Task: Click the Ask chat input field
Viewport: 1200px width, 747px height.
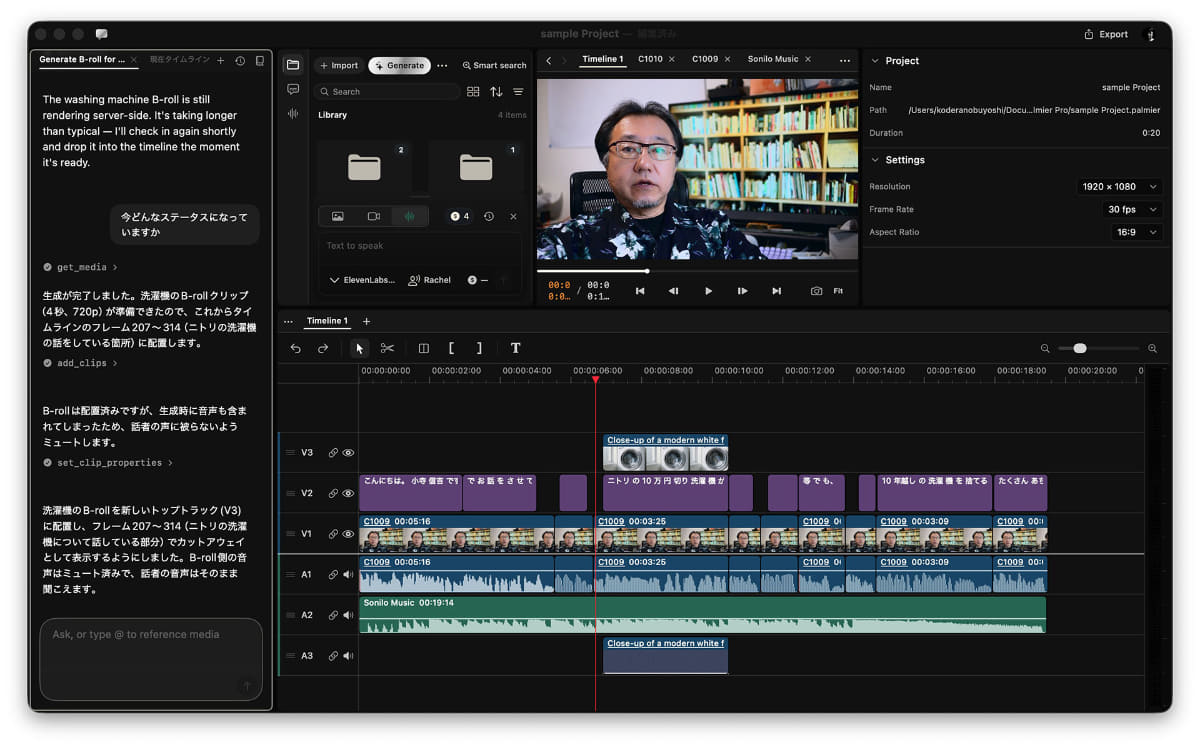Action: [151, 658]
